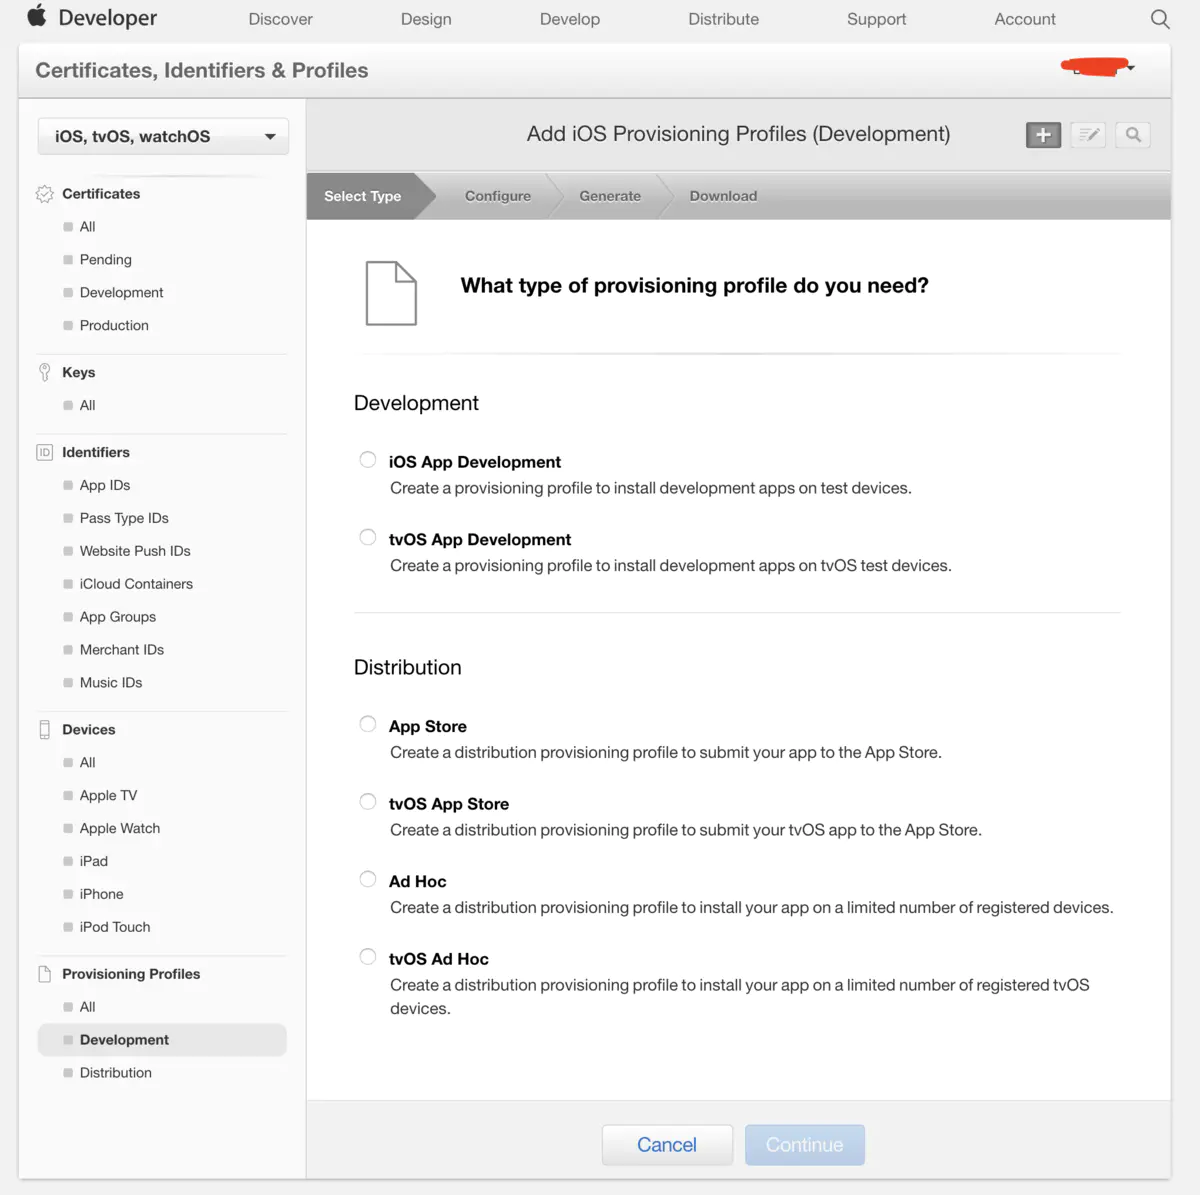Viewport: 1200px width, 1195px height.
Task: Open Merchant IDs
Action: 122,651
